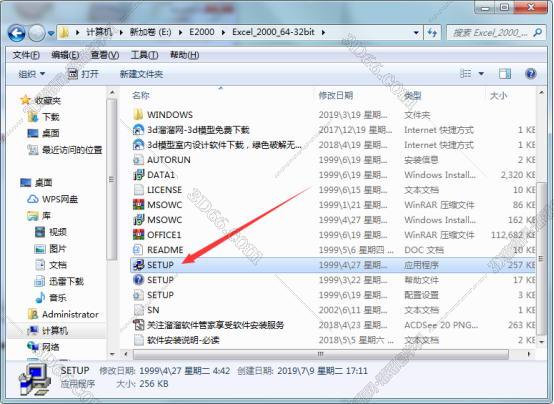
Task: Click 计算机 in the address breadcrumb
Action: coord(99,32)
